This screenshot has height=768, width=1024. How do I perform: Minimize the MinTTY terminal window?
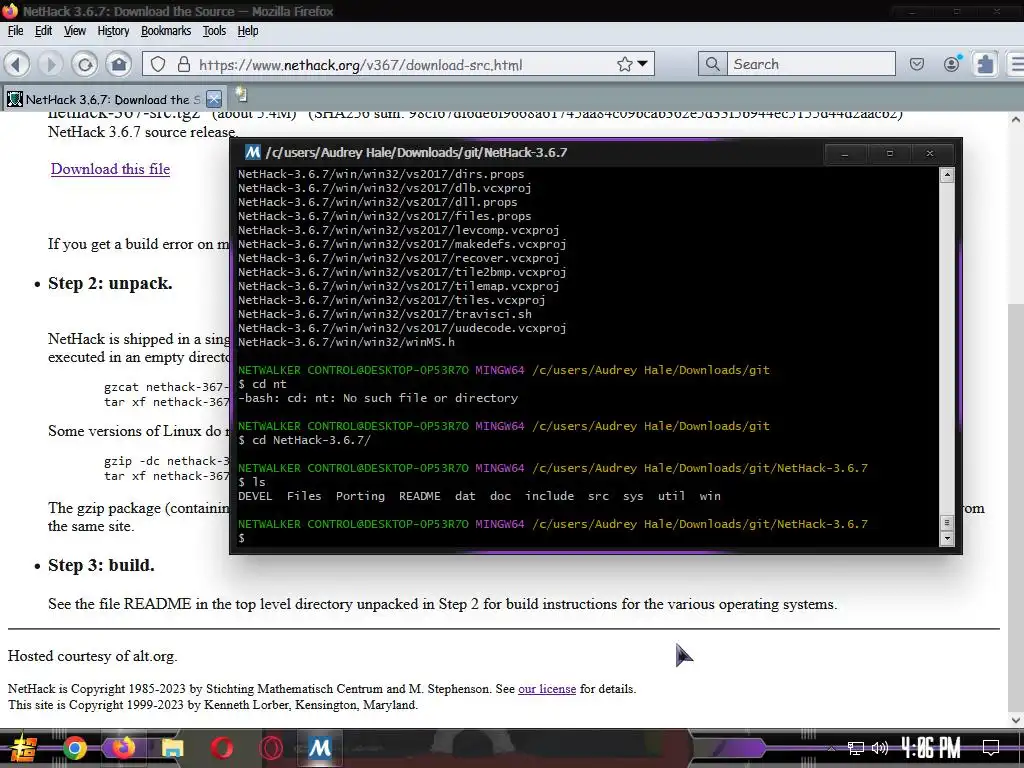pos(845,153)
